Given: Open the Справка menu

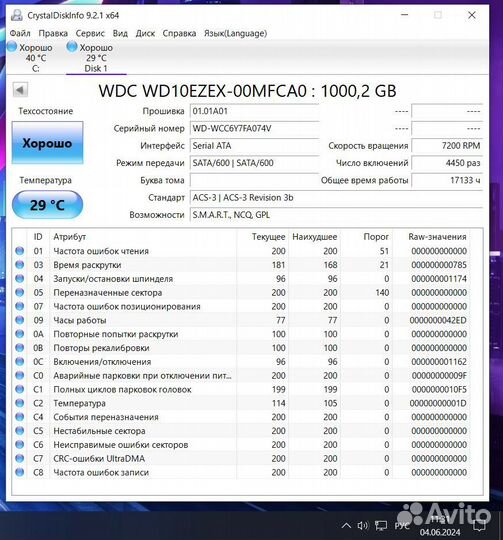Looking at the screenshot, I should pos(179,33).
